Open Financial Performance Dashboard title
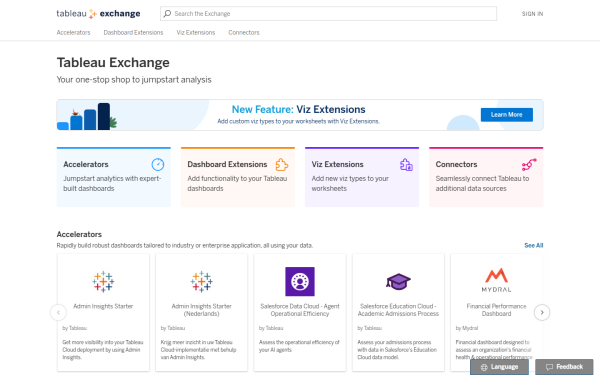The height and width of the screenshot is (375, 600). tap(496, 310)
